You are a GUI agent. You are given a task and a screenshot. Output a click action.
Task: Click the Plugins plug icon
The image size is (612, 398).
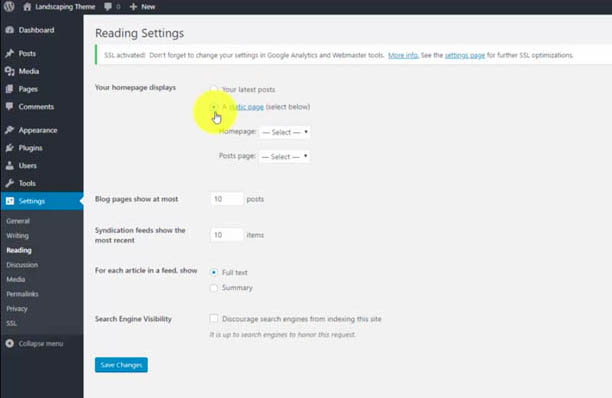tap(10, 148)
